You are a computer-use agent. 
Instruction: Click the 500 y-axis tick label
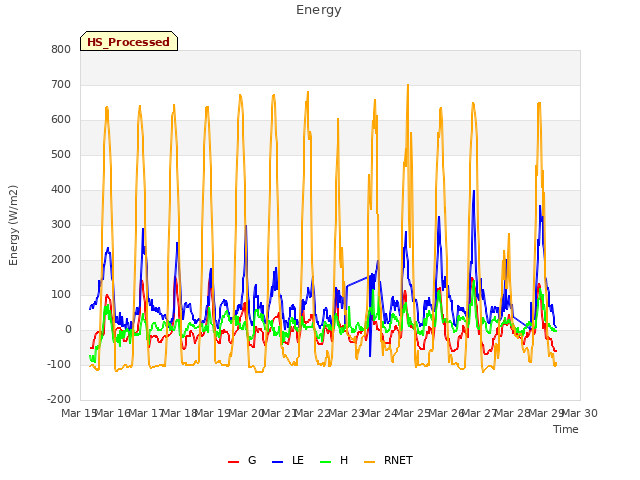61,155
